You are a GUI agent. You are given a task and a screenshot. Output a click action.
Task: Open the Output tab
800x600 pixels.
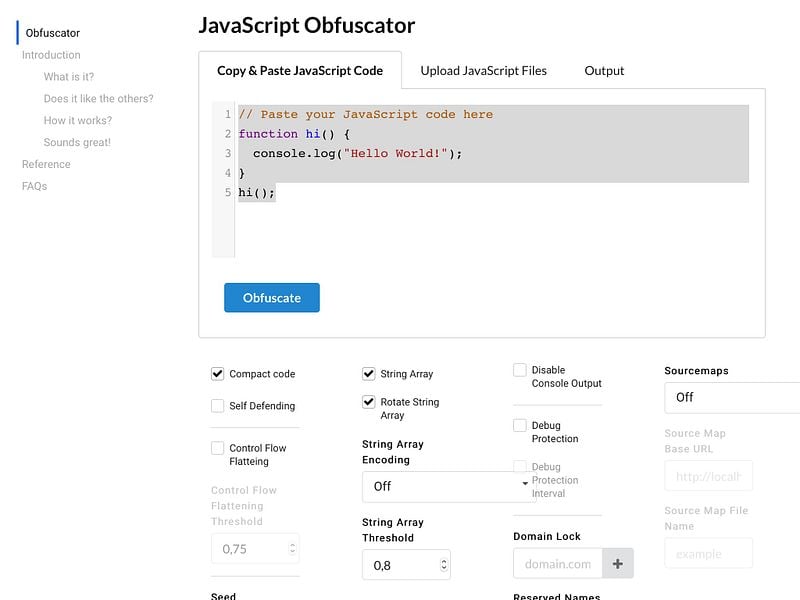click(604, 71)
